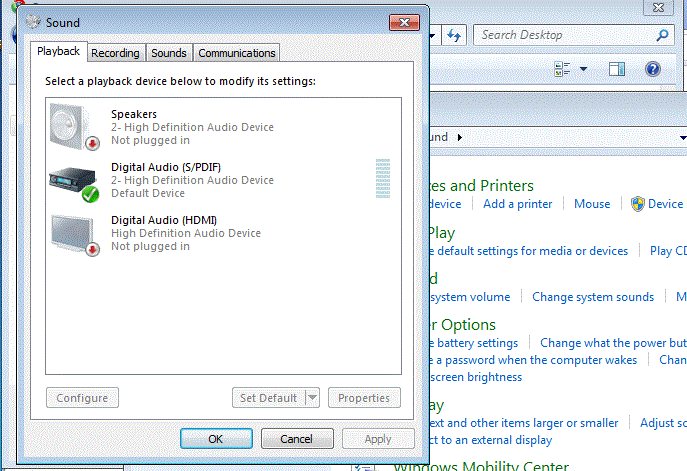Go to the Communications tab

[236, 53]
